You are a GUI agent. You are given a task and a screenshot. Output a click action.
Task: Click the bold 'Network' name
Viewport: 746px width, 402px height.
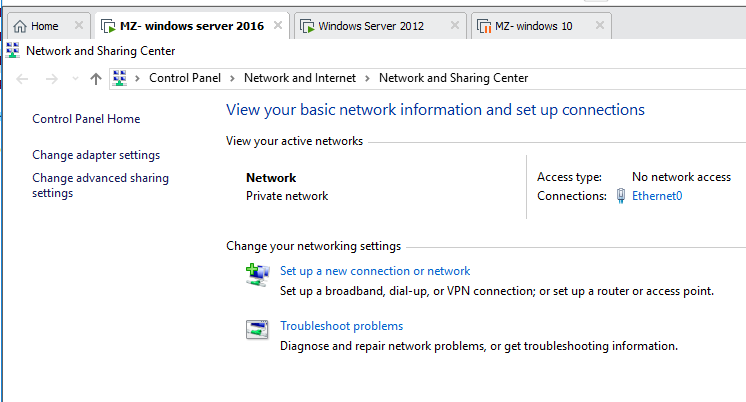coord(271,178)
